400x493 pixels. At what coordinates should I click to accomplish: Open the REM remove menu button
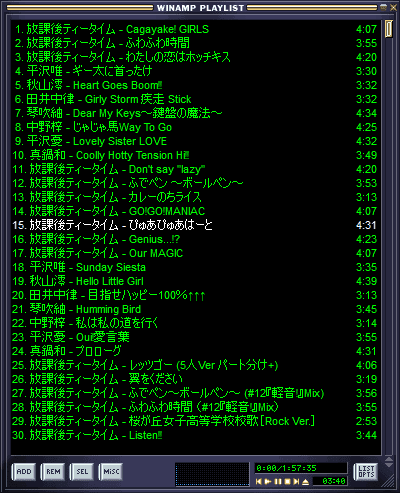(53, 472)
